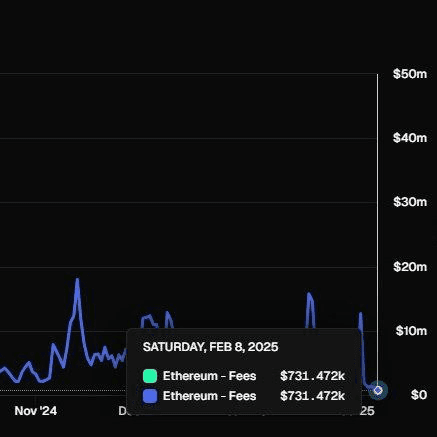
Task: Click the Nov '24 date label
Action: coord(36,411)
